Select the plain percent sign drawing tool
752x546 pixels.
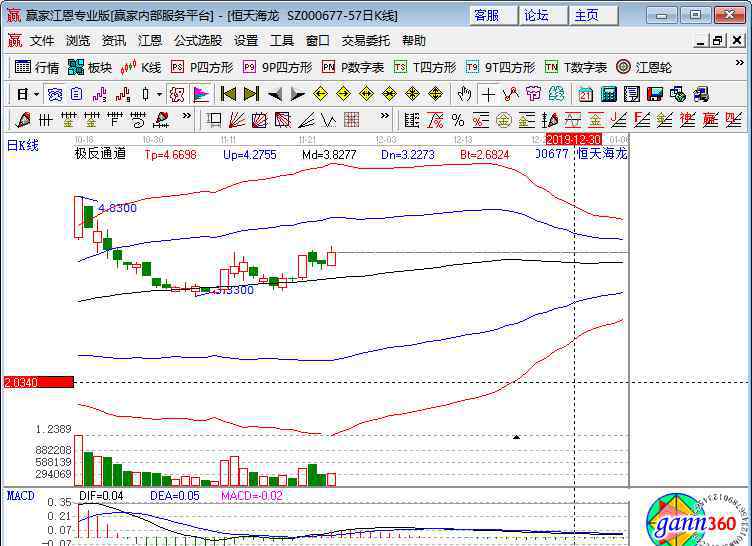(x=458, y=120)
